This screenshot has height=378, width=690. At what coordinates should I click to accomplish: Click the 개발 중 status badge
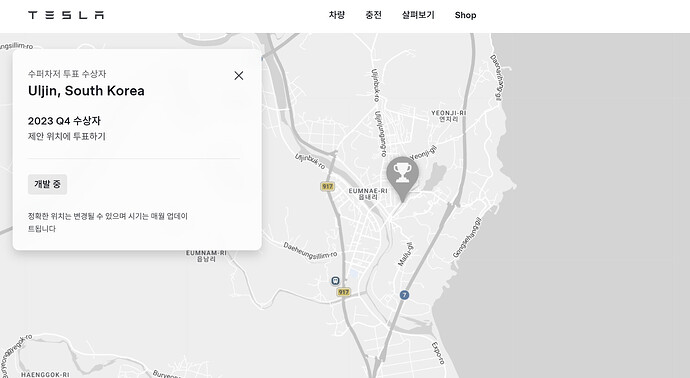(48, 184)
